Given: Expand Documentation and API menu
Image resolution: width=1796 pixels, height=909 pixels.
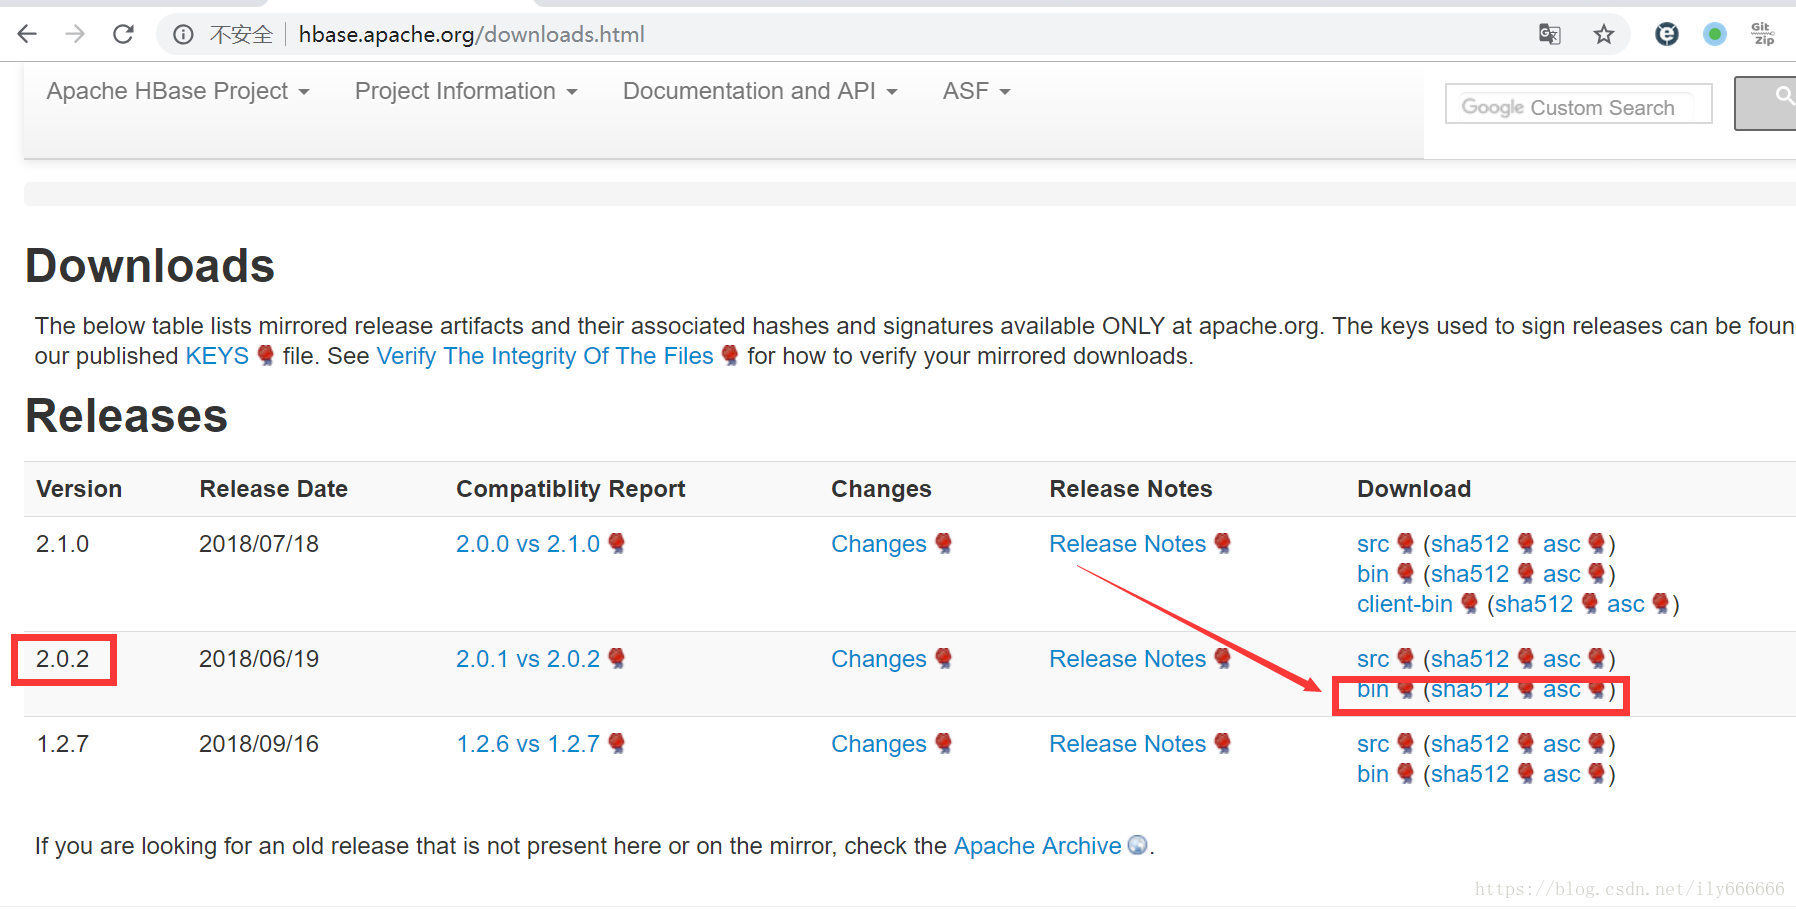Looking at the screenshot, I should 760,91.
